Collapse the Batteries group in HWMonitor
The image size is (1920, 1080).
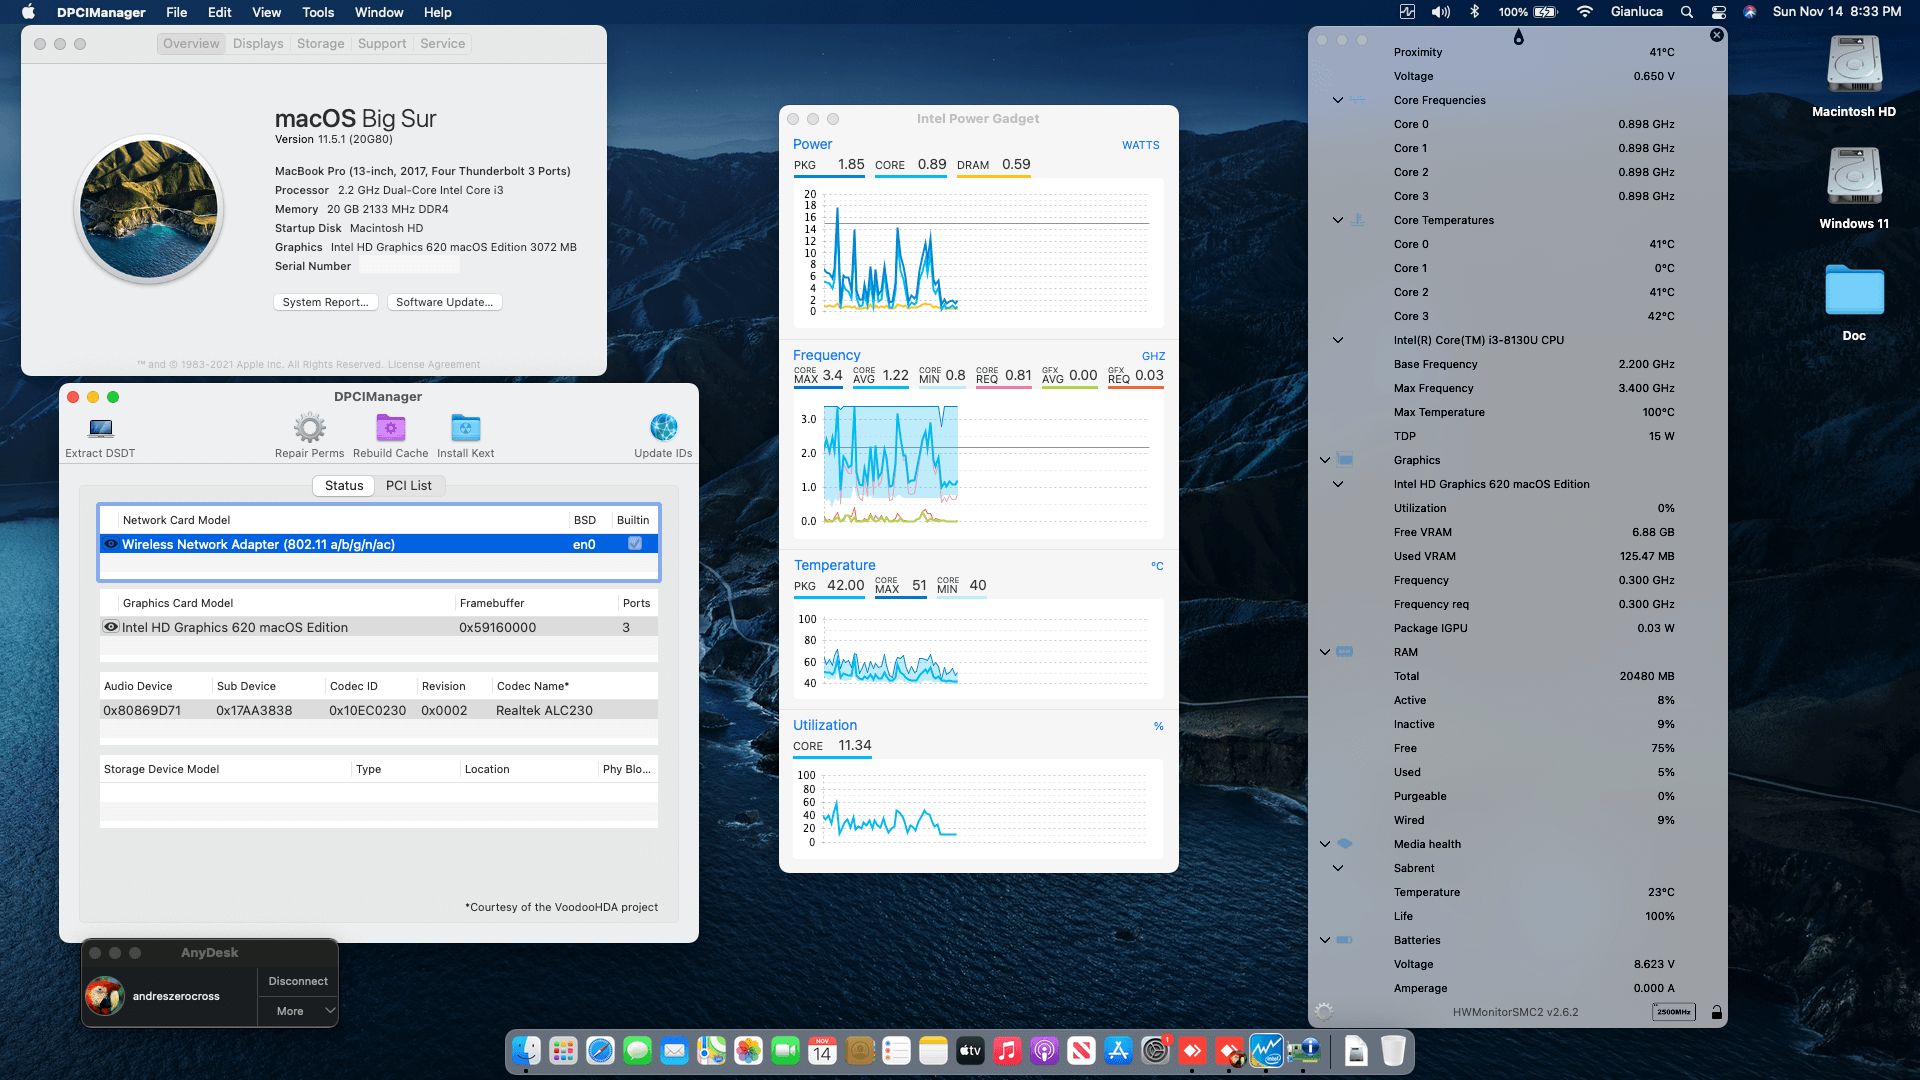(x=1325, y=940)
